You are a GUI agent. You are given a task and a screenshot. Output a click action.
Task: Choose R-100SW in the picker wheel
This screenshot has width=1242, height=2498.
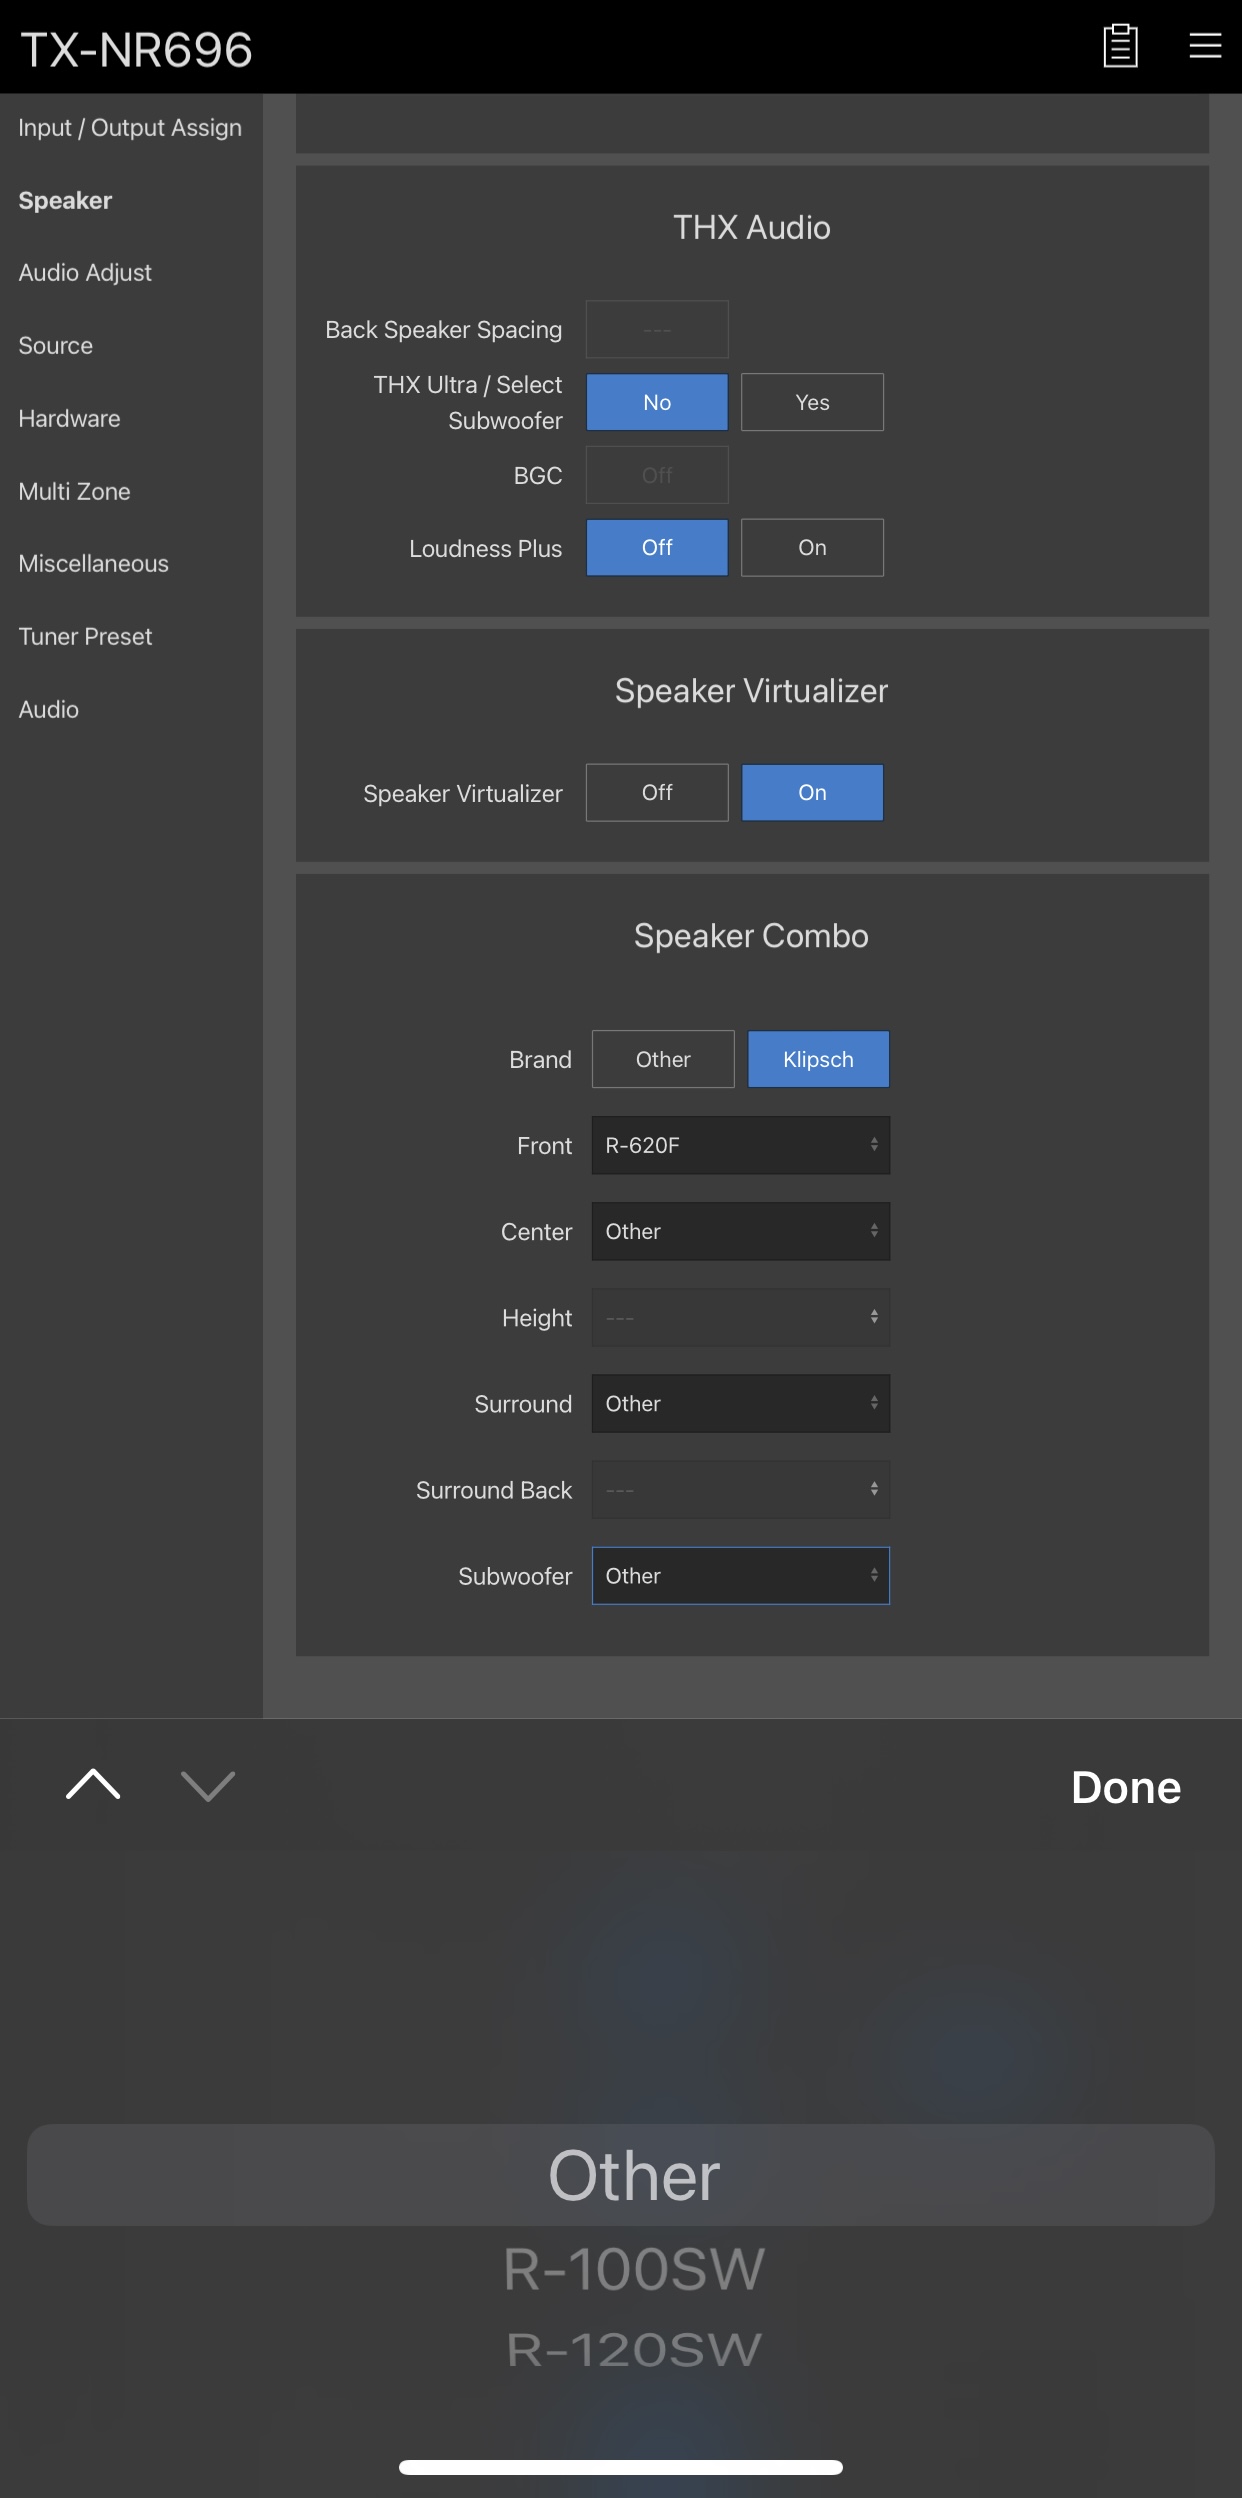(634, 2268)
